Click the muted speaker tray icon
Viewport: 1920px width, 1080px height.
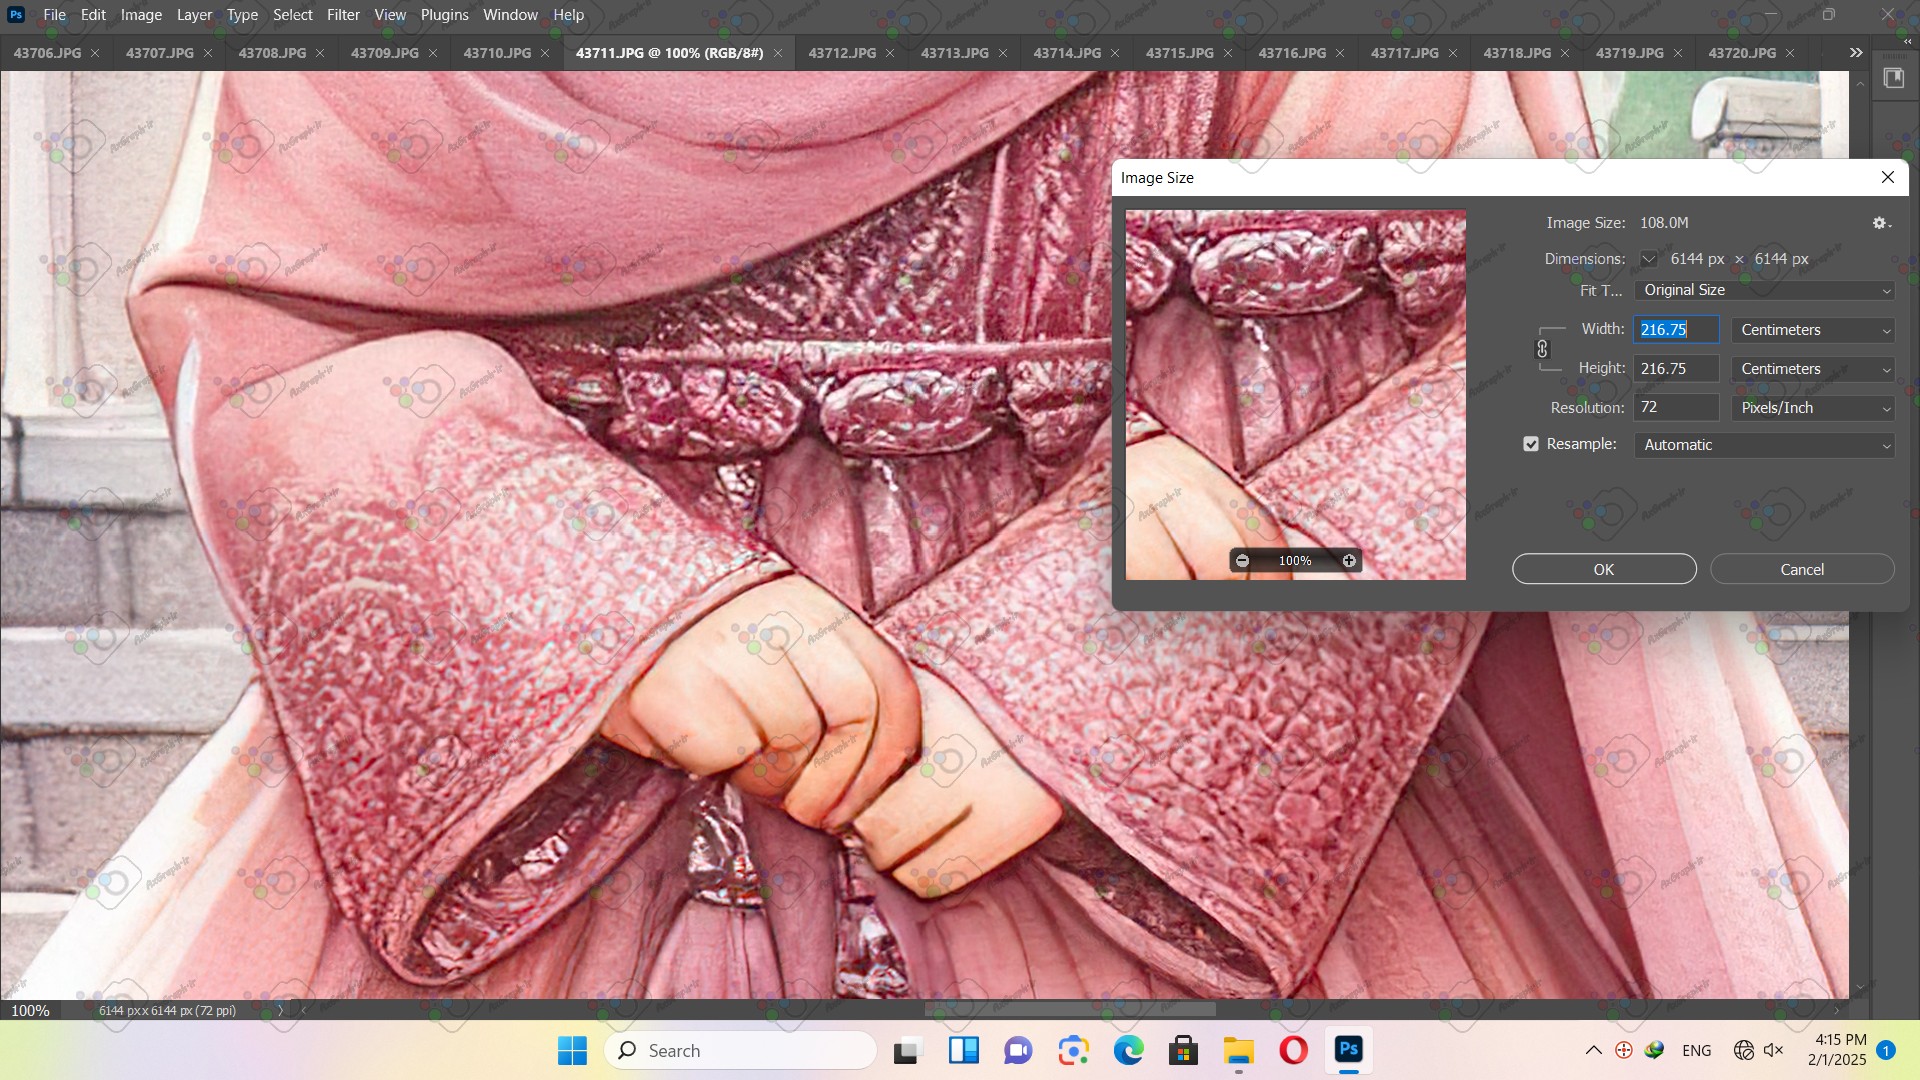(x=1774, y=1050)
